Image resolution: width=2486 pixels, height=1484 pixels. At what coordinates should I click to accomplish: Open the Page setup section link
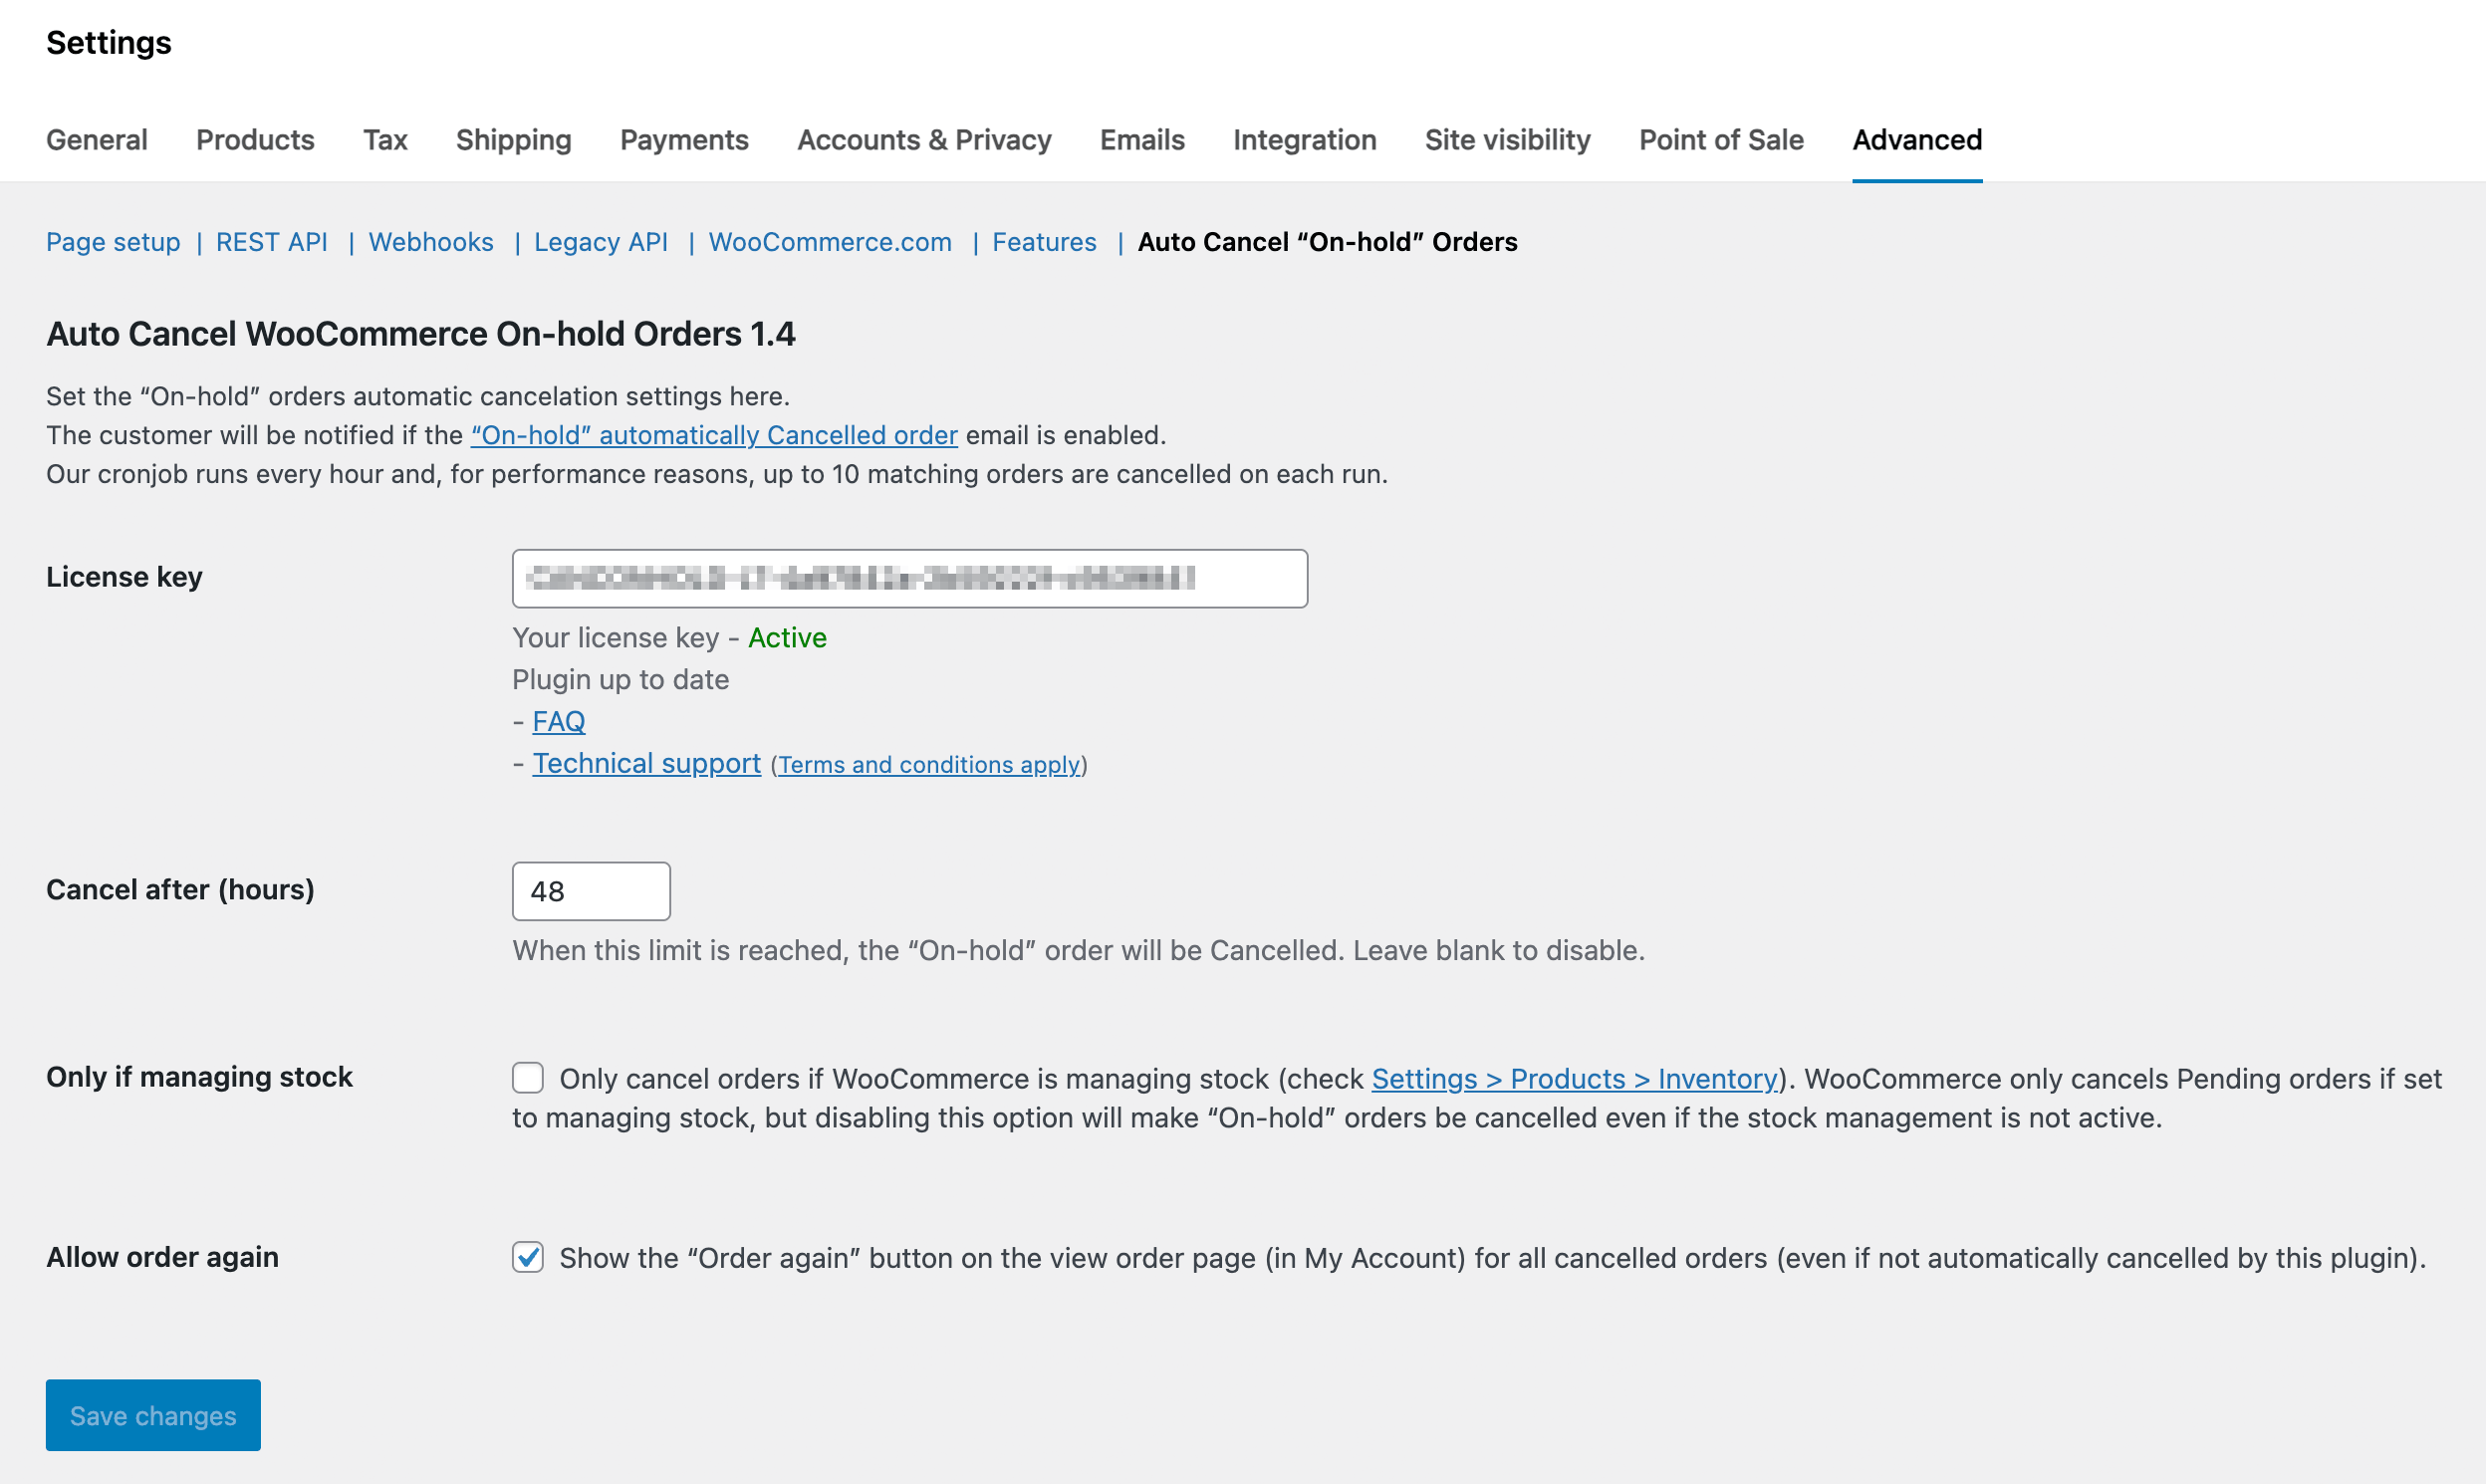tap(113, 242)
